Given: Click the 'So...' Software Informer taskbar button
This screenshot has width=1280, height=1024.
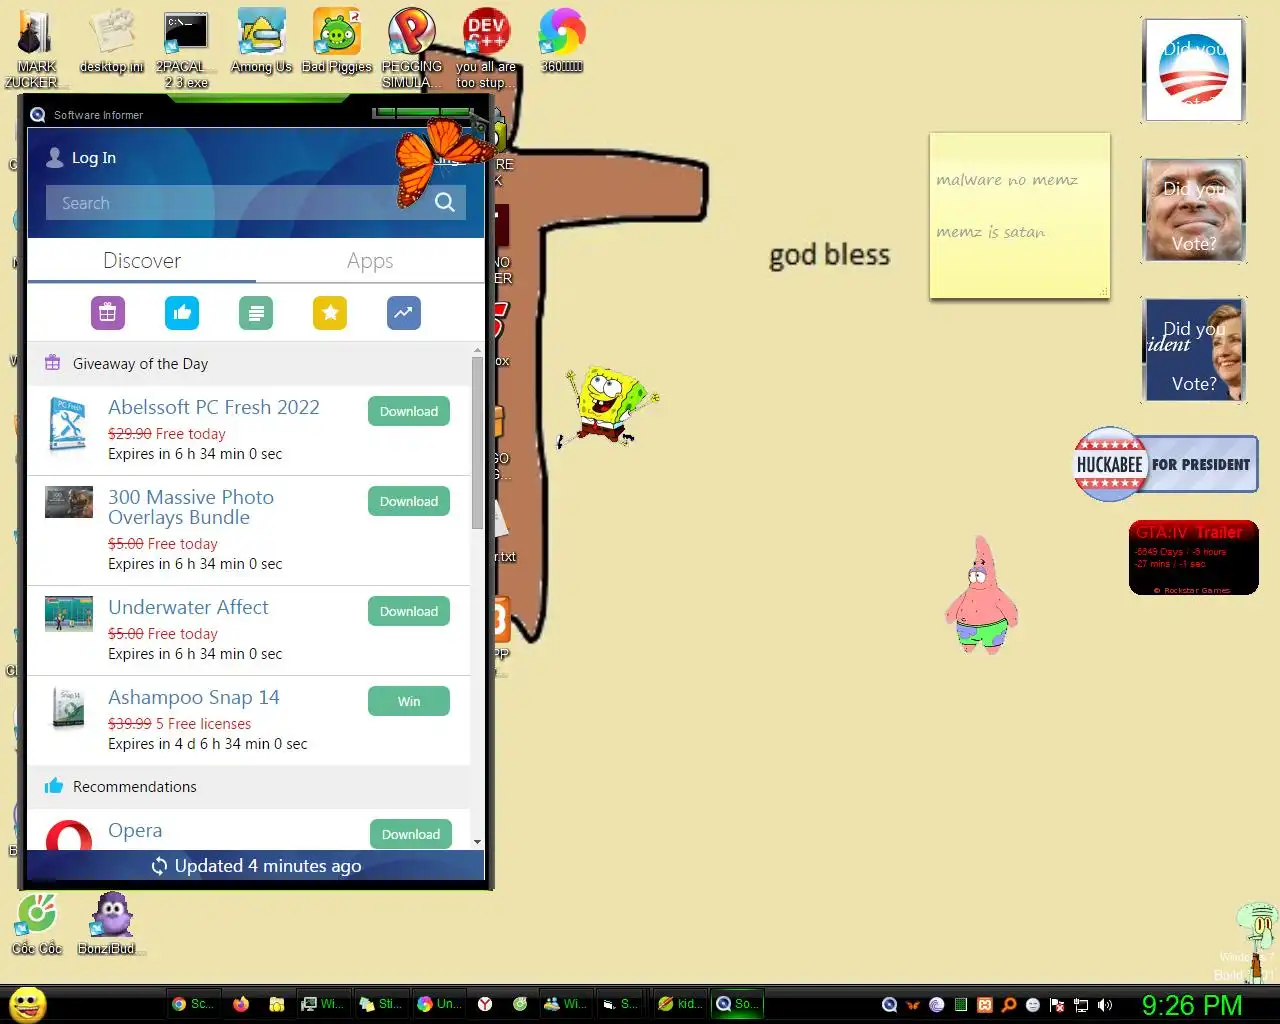Looking at the screenshot, I should click(x=737, y=1004).
